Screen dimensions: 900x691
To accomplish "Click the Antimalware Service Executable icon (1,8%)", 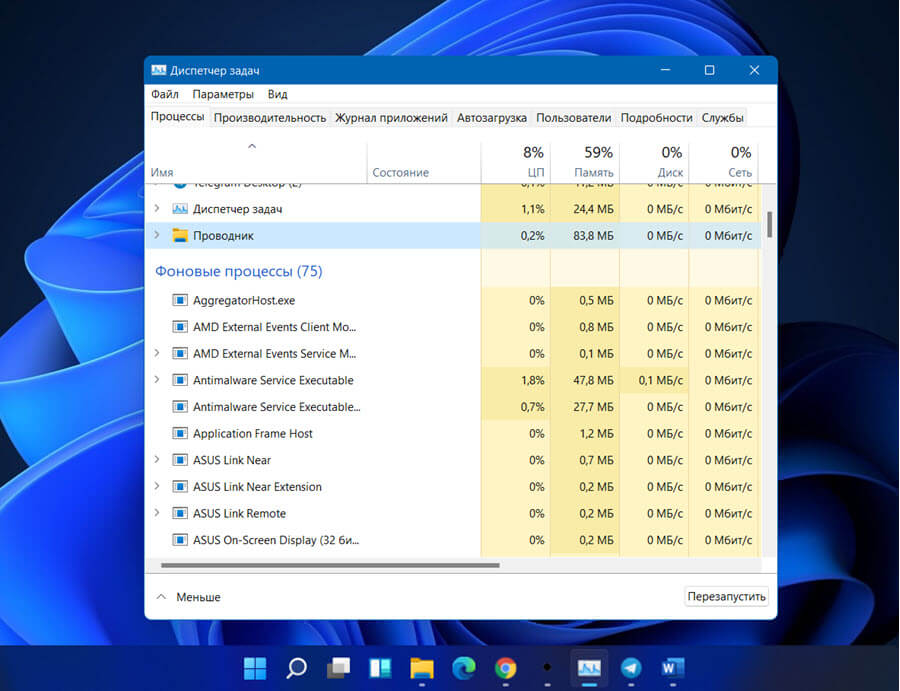I will coord(180,380).
